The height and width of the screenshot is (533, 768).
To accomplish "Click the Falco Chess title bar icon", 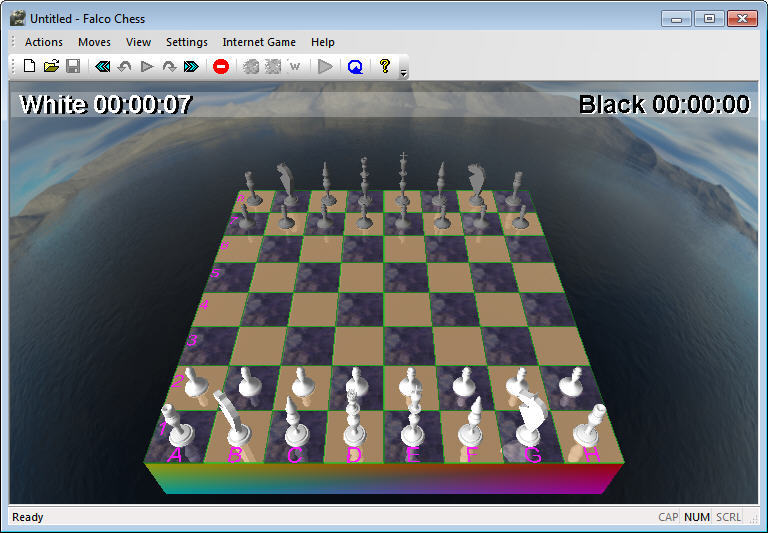I will tap(18, 18).
